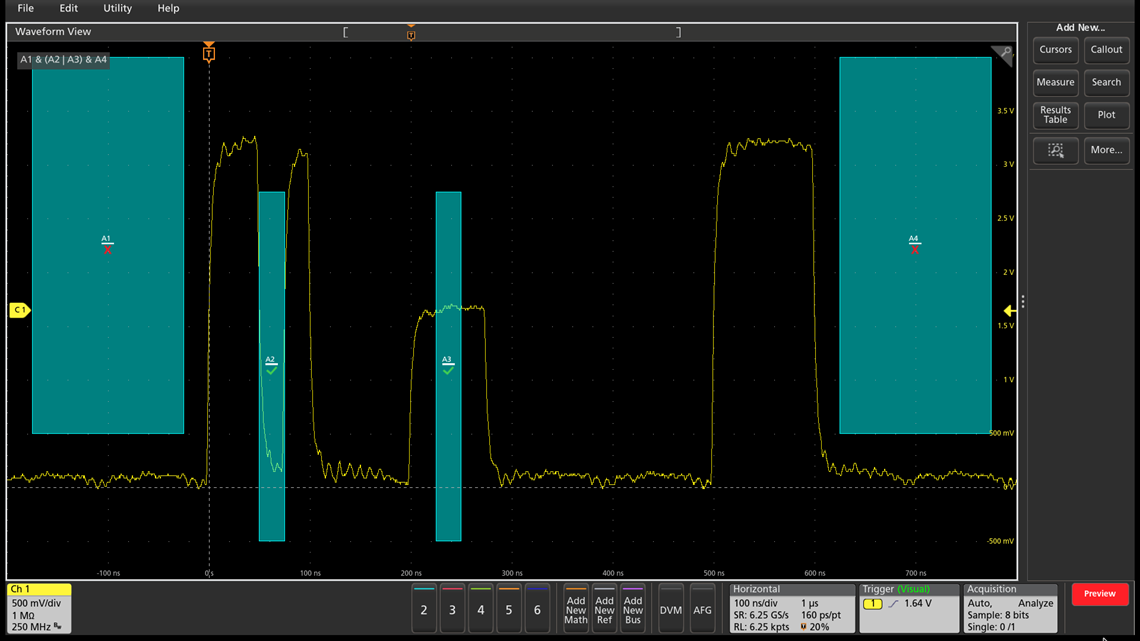Select the A2 visual trigger area checkmark
This screenshot has height=641, width=1140.
[x=271, y=370]
